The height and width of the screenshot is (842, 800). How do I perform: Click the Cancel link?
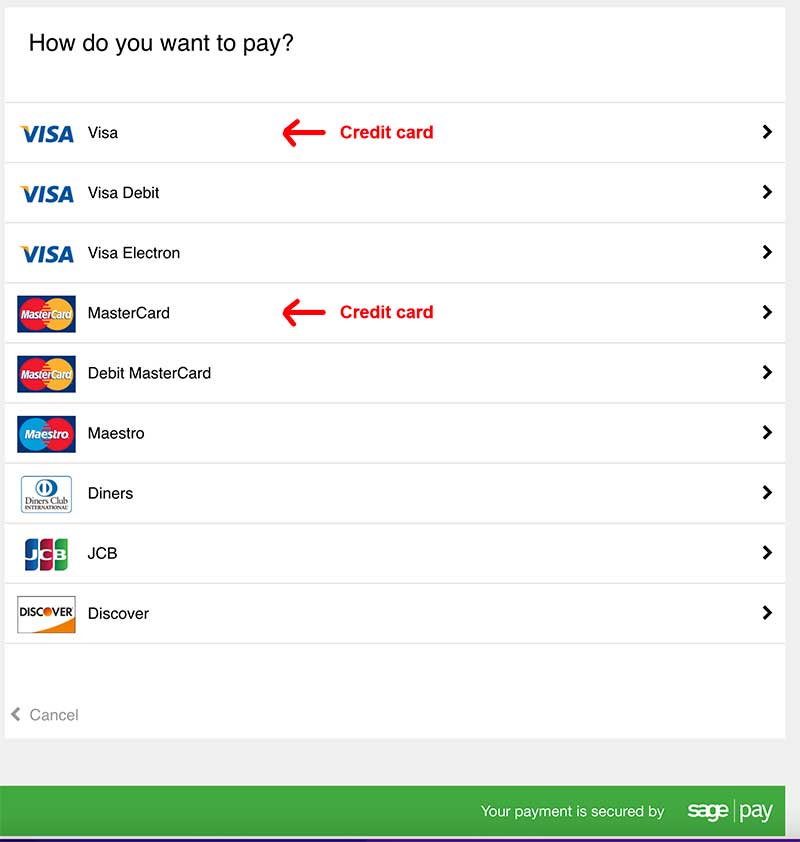54,715
